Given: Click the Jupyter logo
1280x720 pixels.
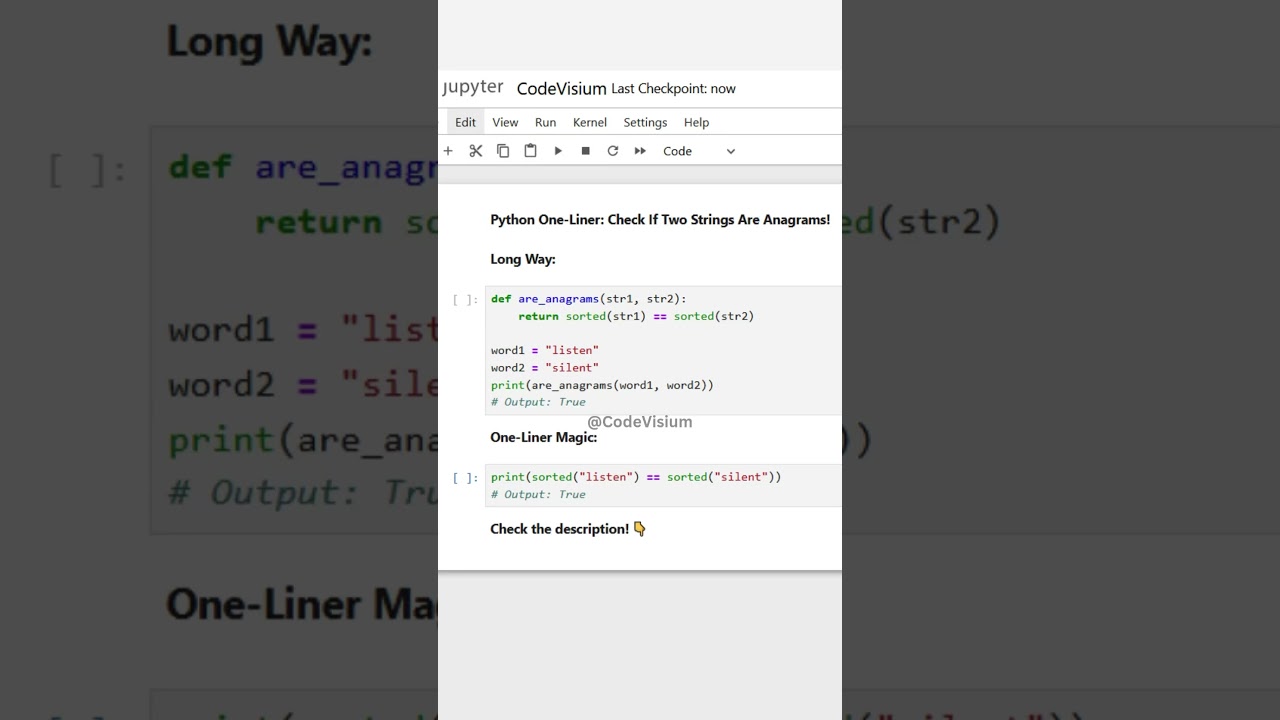Looking at the screenshot, I should click(473, 88).
